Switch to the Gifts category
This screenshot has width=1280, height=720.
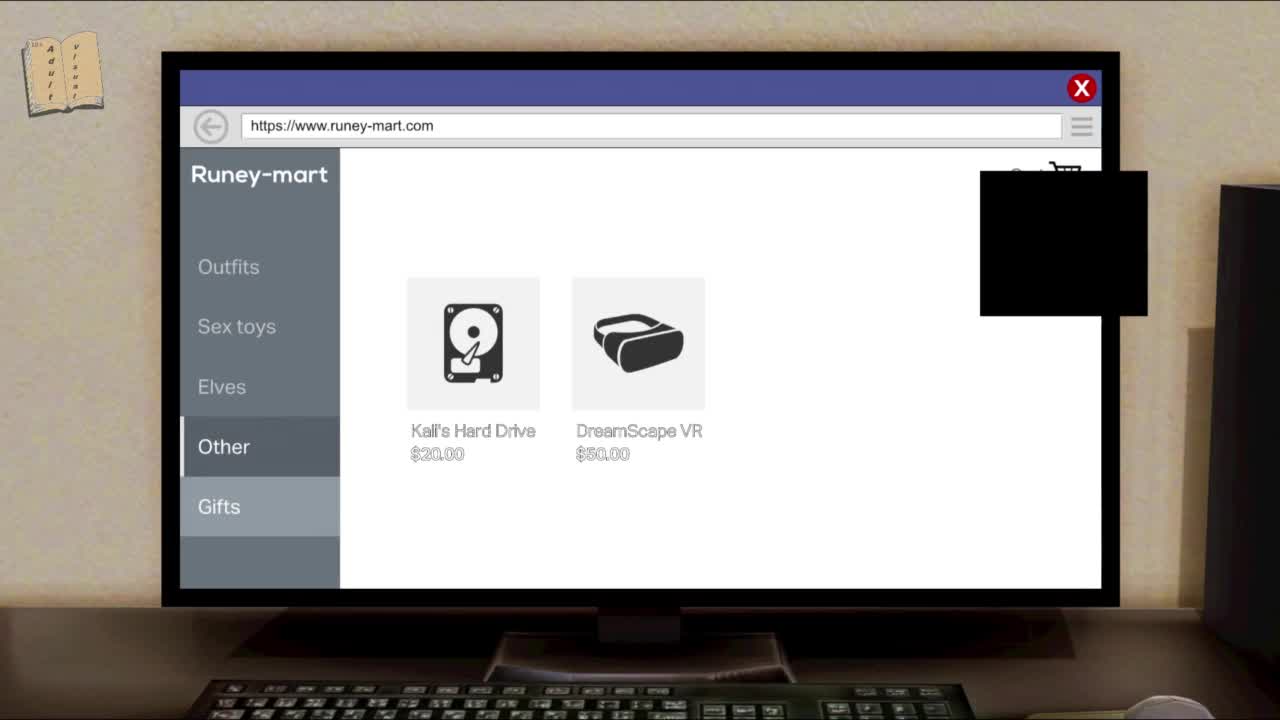[x=219, y=507]
